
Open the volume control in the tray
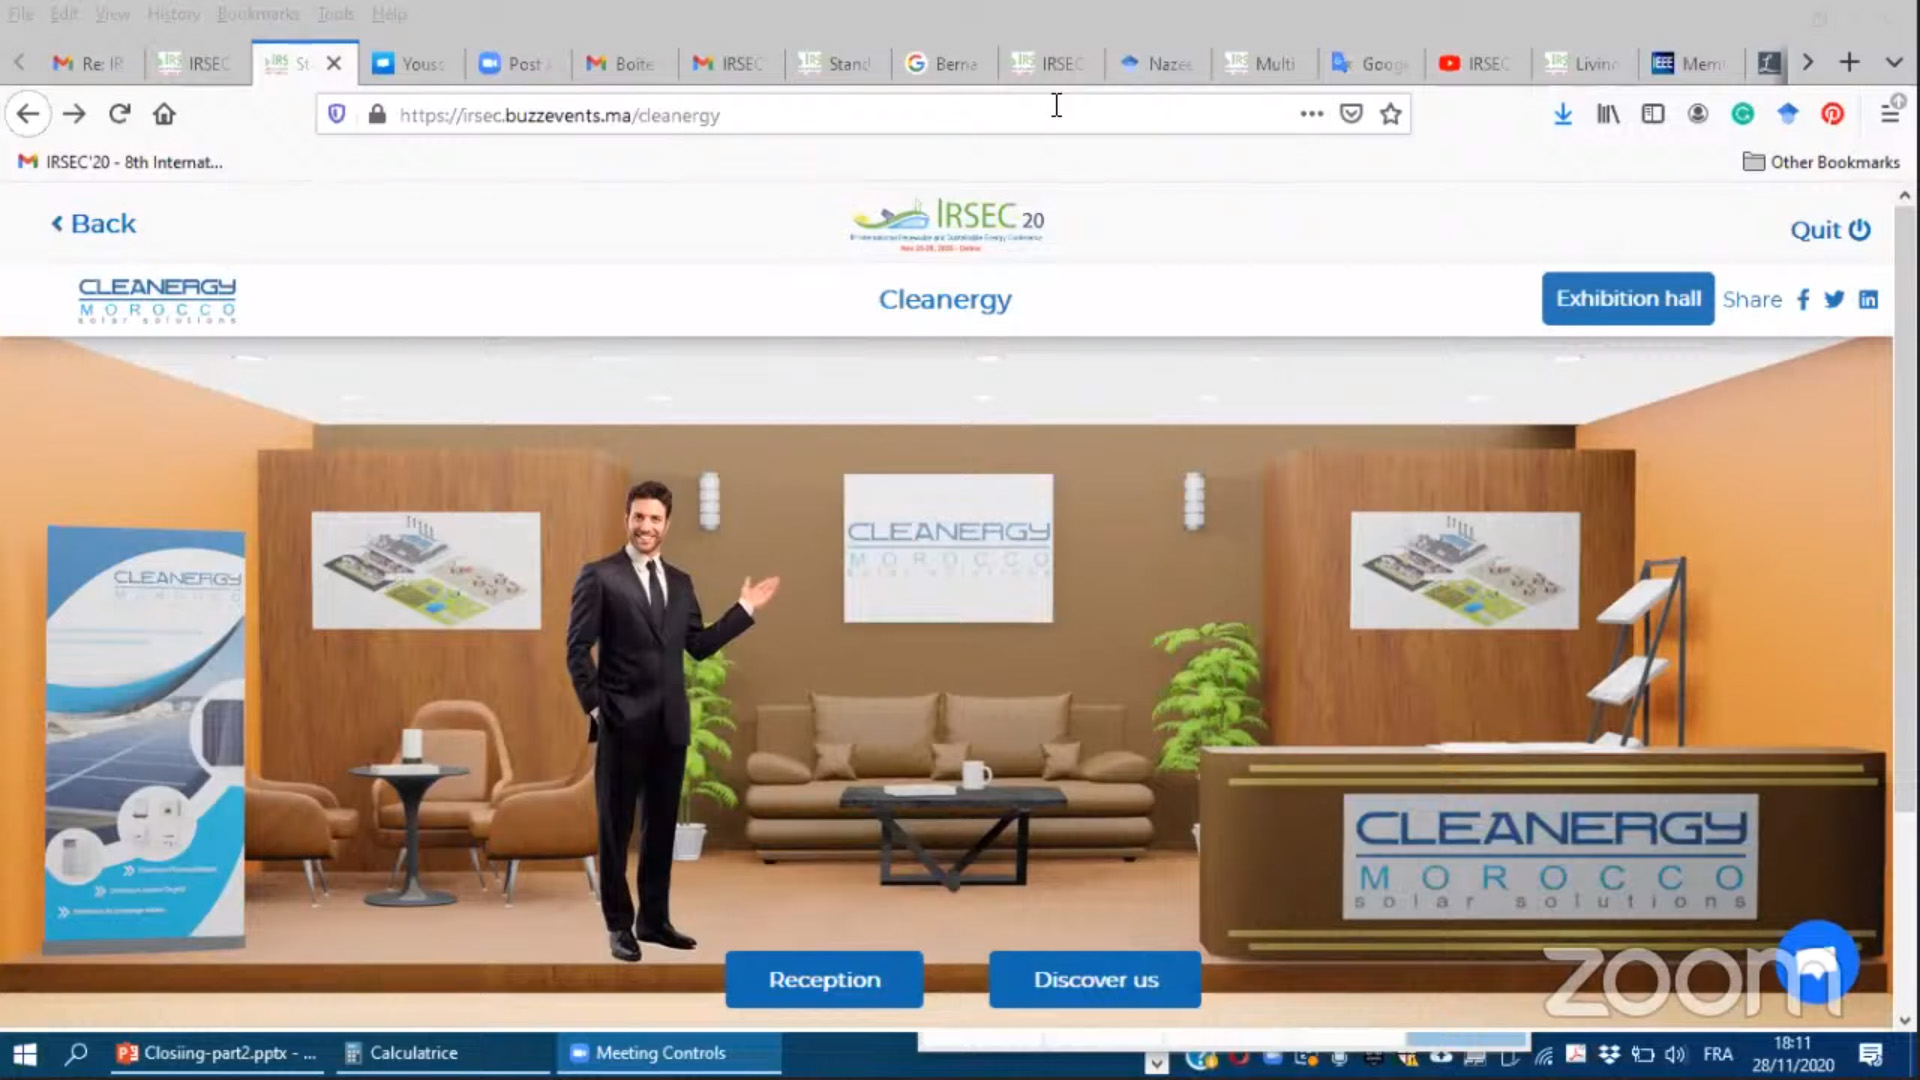[1676, 1055]
